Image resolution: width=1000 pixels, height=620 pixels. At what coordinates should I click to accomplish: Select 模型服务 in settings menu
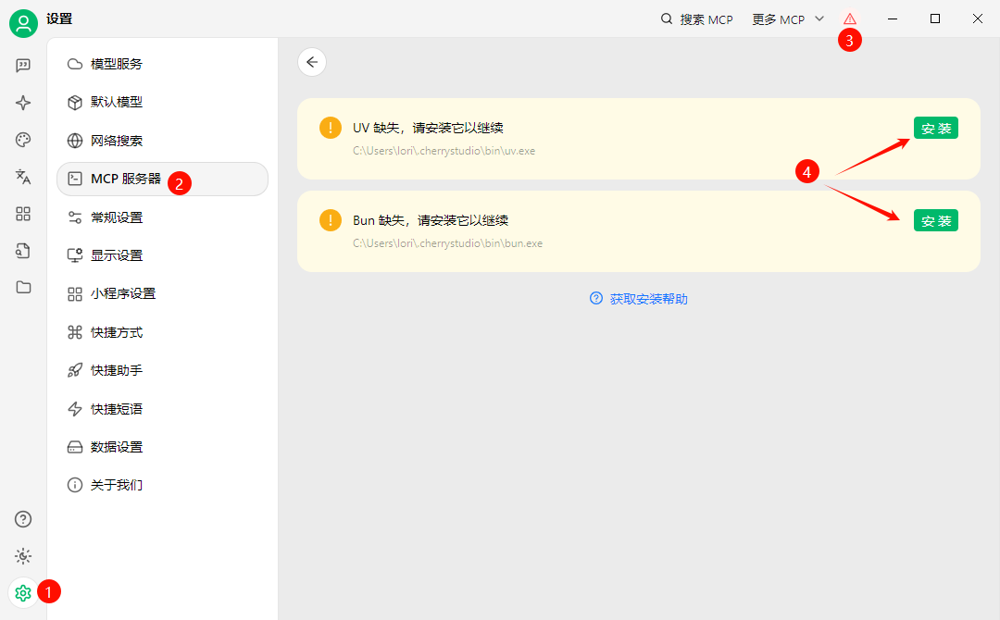[x=116, y=64]
